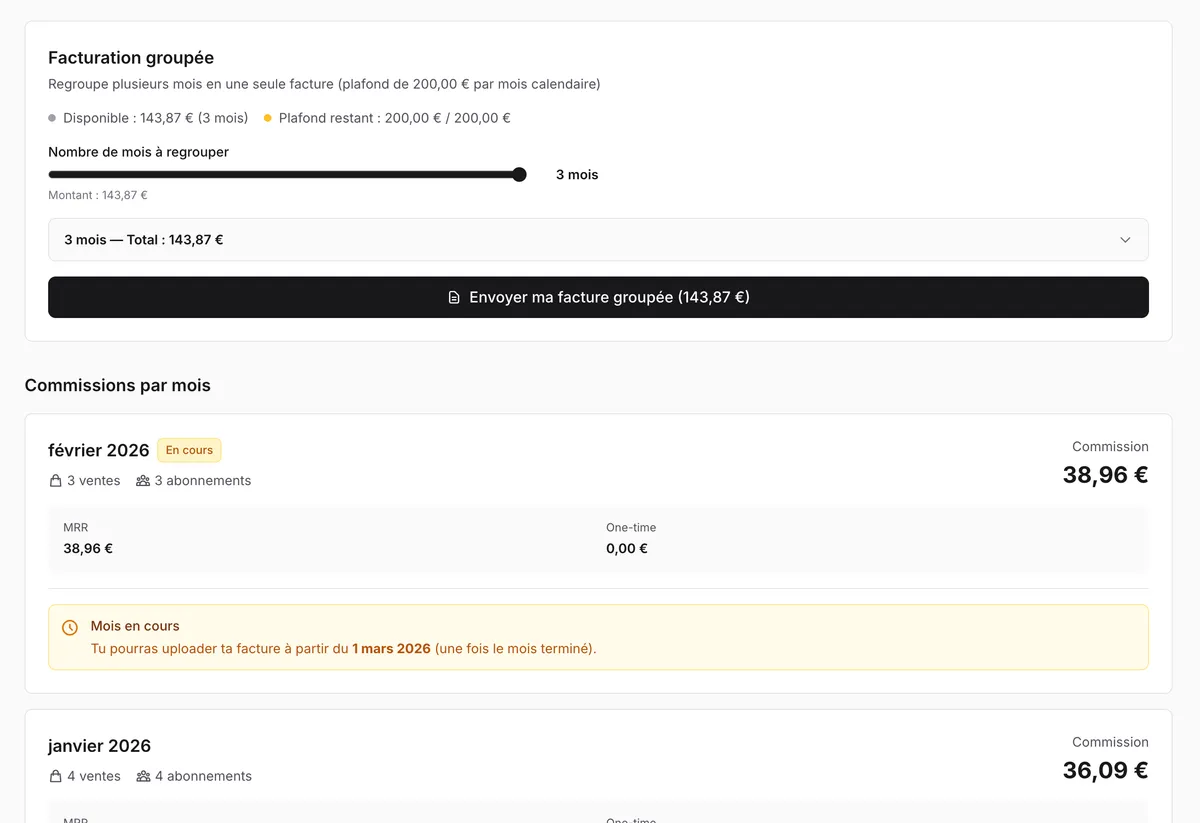This screenshot has width=1200, height=823.
Task: Click the 'En cours' badge for février 2026
Action: coord(189,450)
